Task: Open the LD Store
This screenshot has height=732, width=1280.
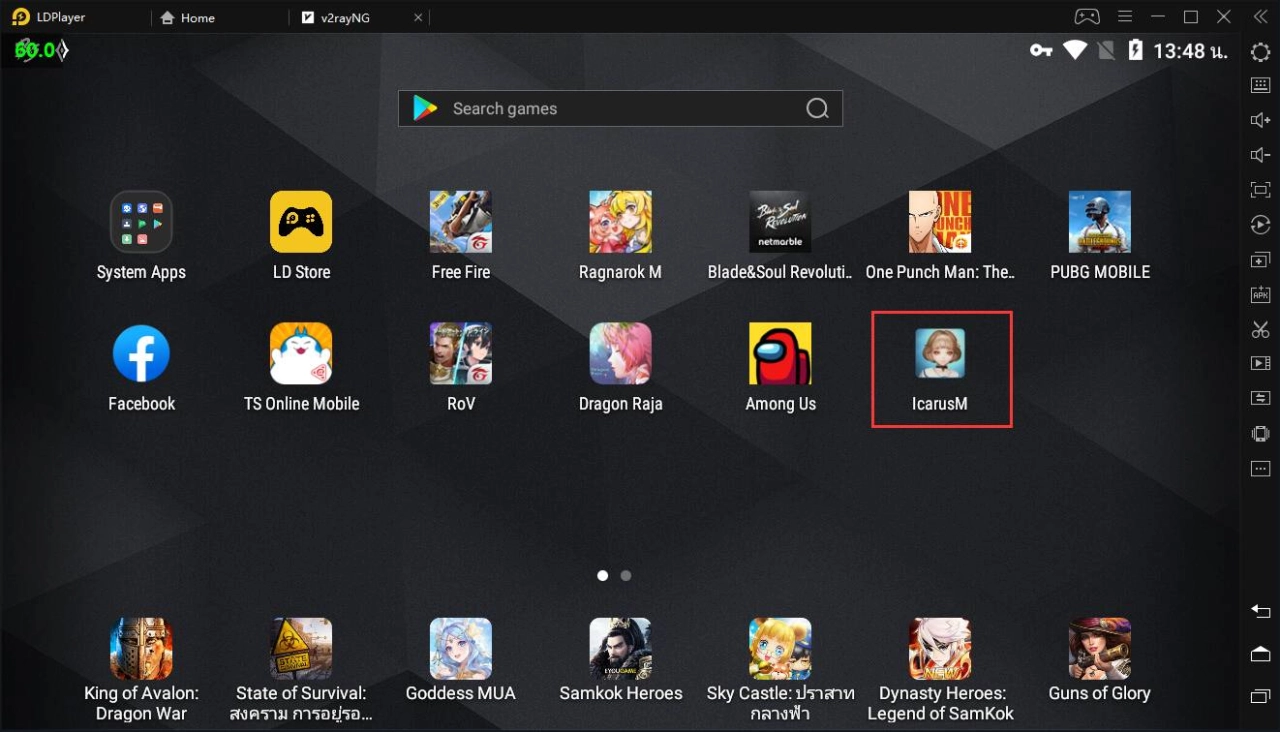Action: [301, 222]
